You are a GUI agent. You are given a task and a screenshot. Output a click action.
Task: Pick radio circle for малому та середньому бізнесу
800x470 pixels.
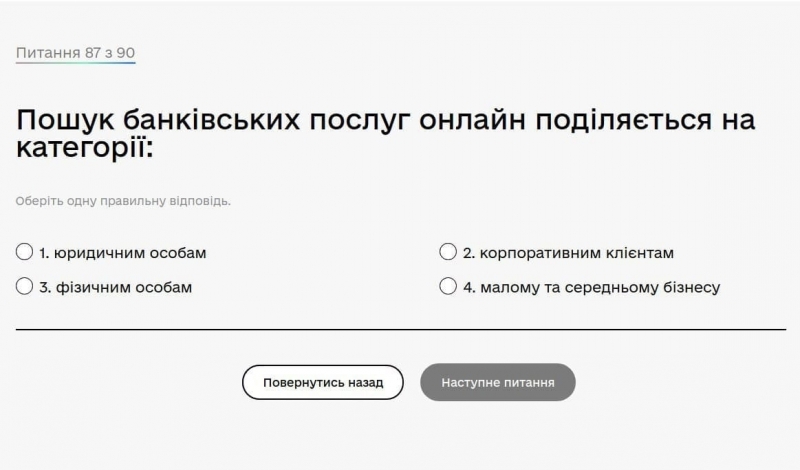pyautogui.click(x=448, y=287)
